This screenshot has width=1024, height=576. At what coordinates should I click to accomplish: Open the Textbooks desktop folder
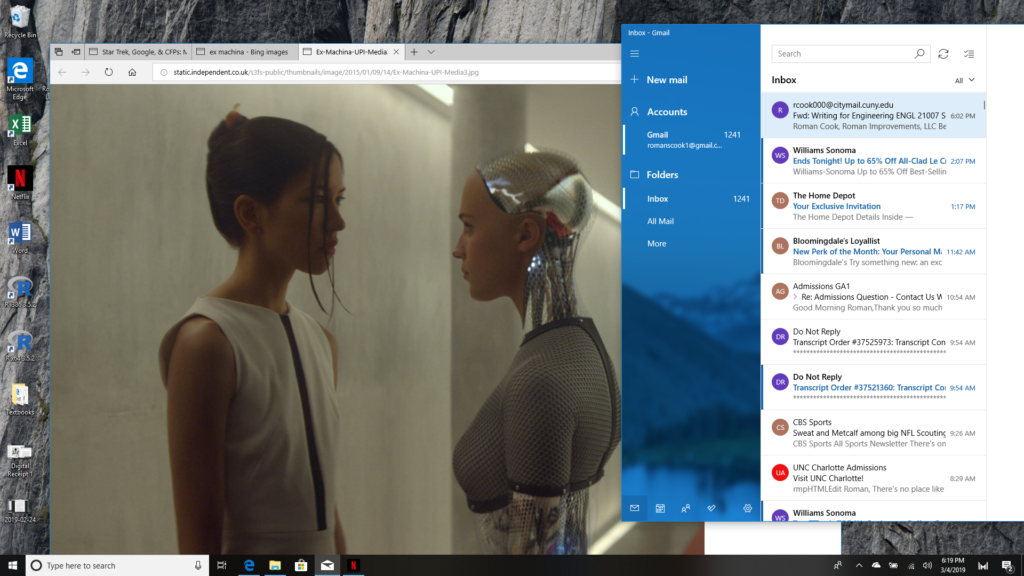coord(20,400)
